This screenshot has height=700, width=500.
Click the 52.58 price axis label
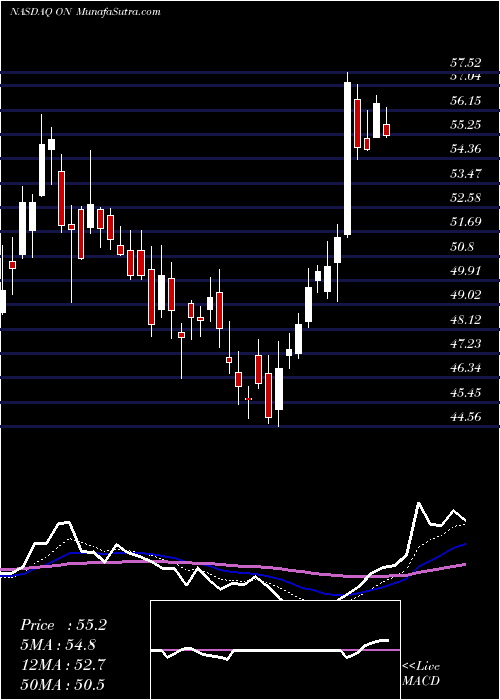465,198
